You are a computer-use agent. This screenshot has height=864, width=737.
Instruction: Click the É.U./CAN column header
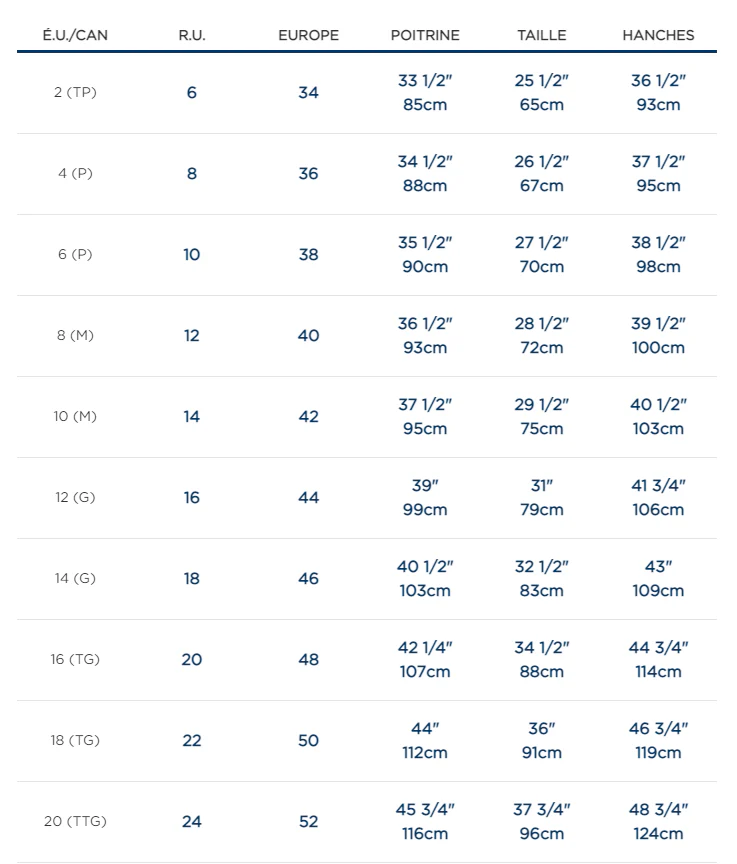[x=75, y=35]
